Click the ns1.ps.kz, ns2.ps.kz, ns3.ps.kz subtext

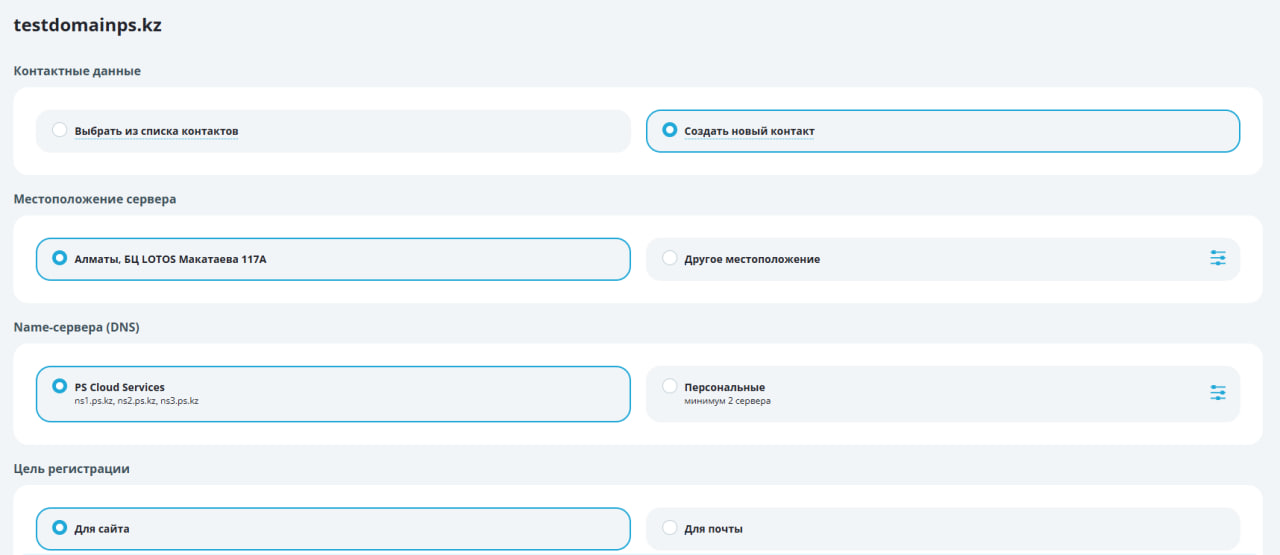point(136,401)
